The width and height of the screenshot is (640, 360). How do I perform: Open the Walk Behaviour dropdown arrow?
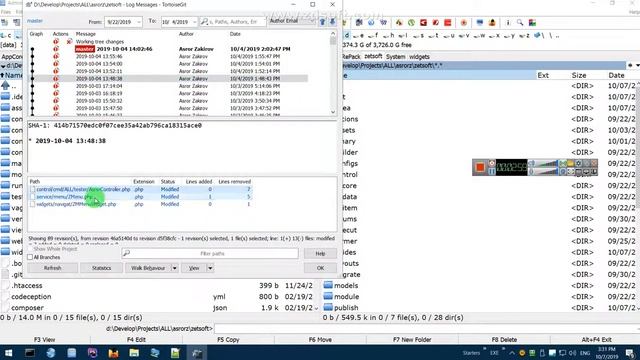coord(174,268)
